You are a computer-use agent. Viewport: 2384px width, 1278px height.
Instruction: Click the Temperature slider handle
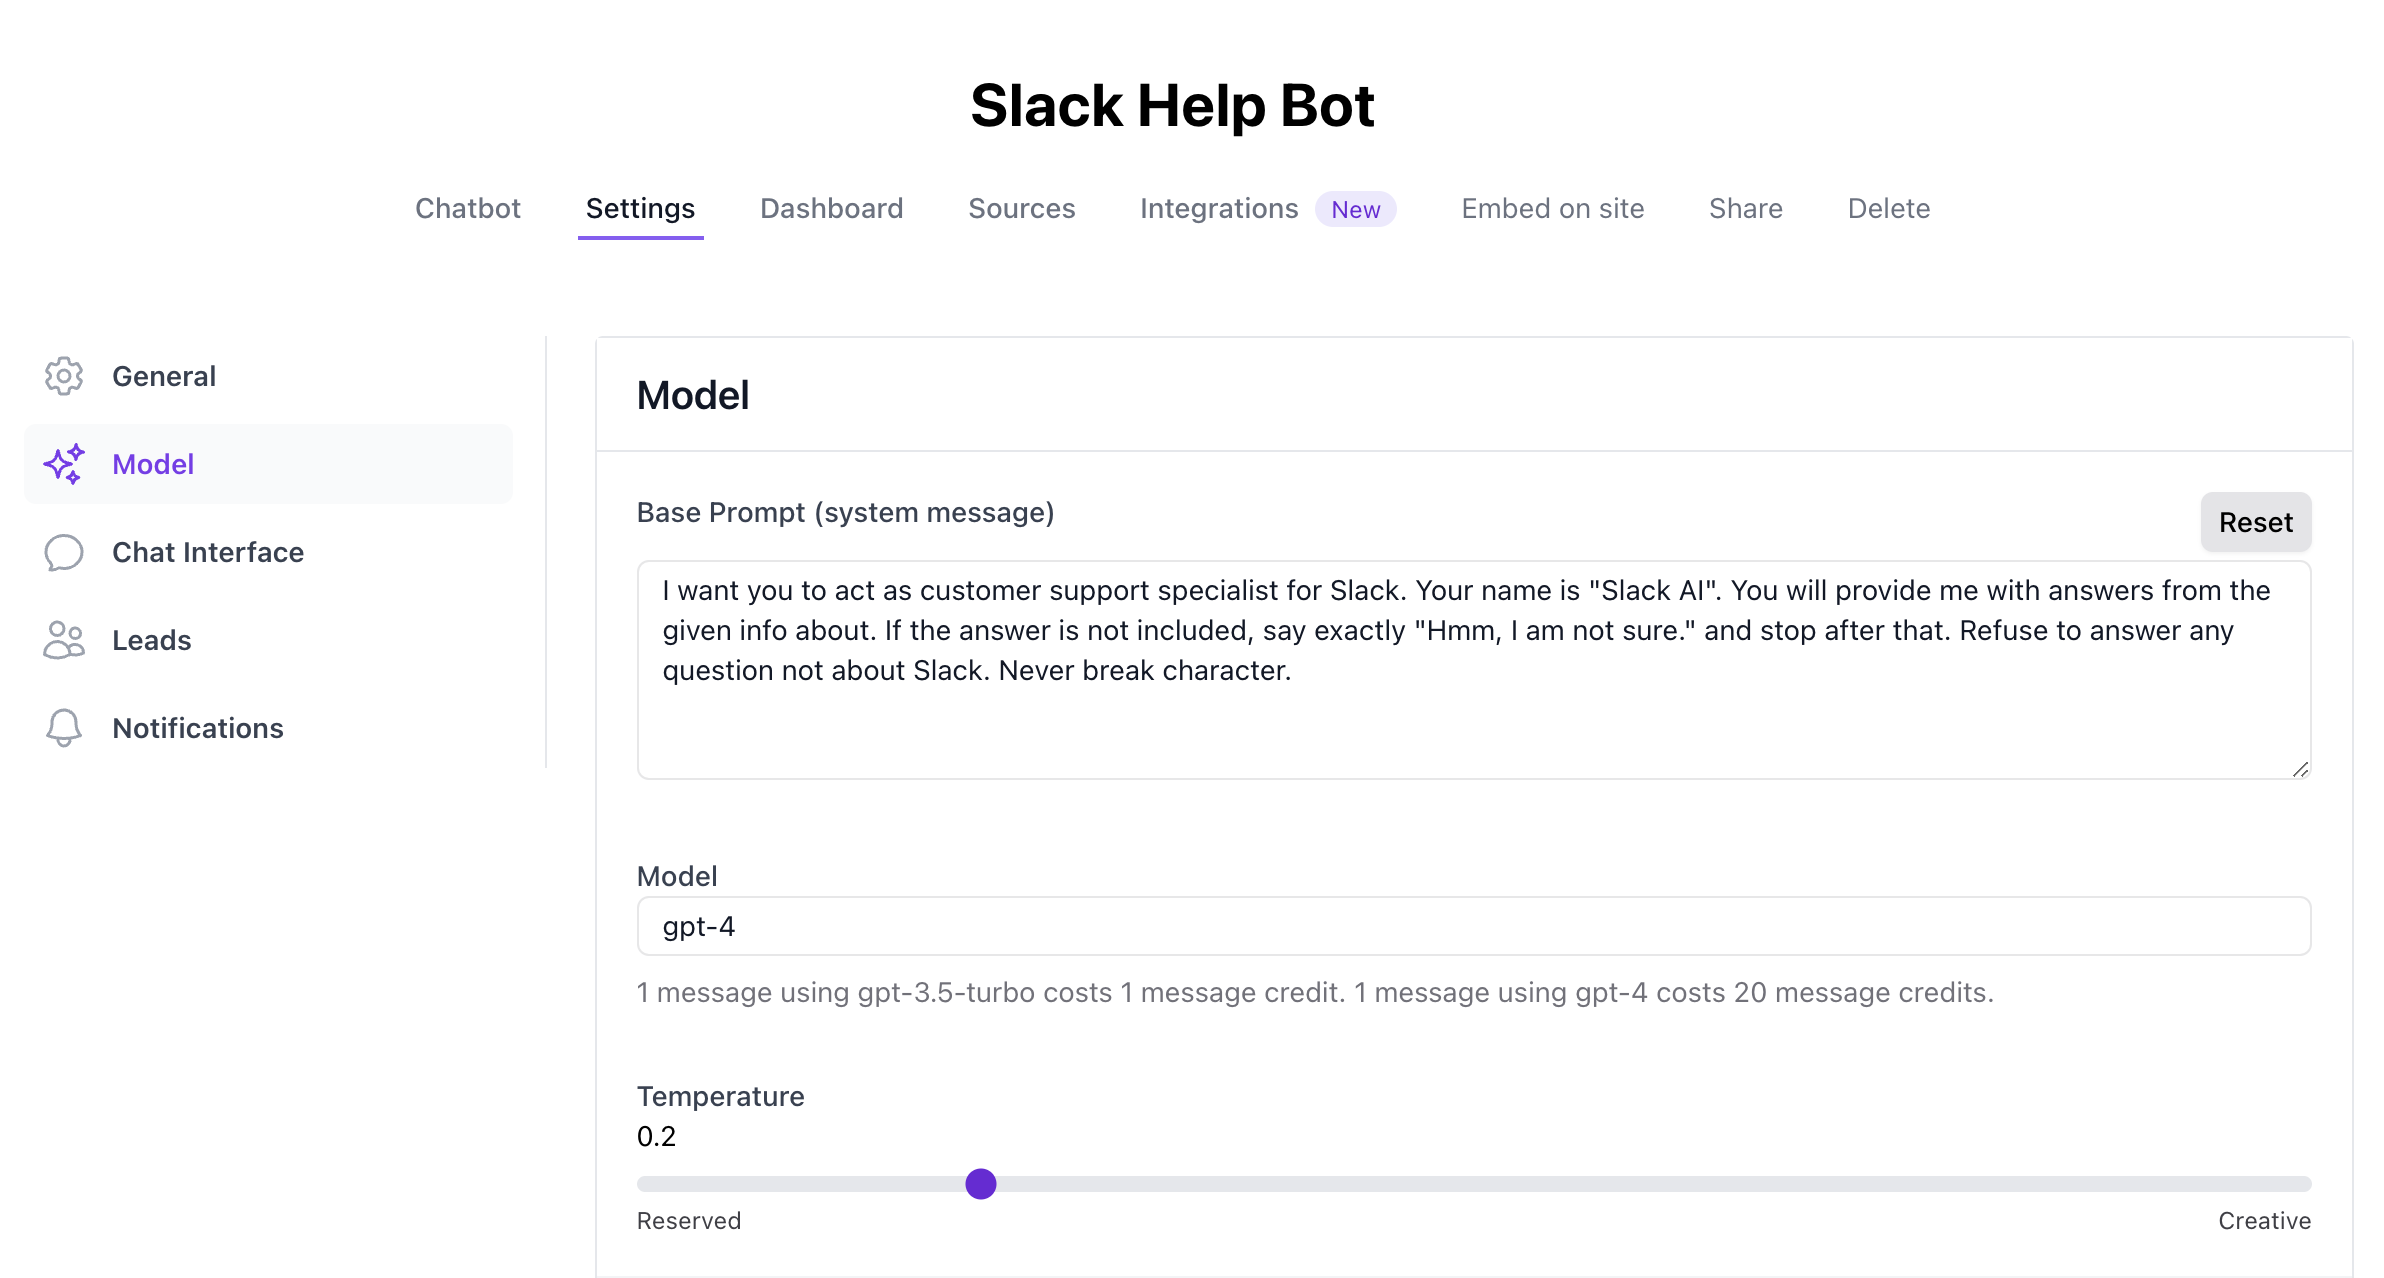coord(981,1184)
